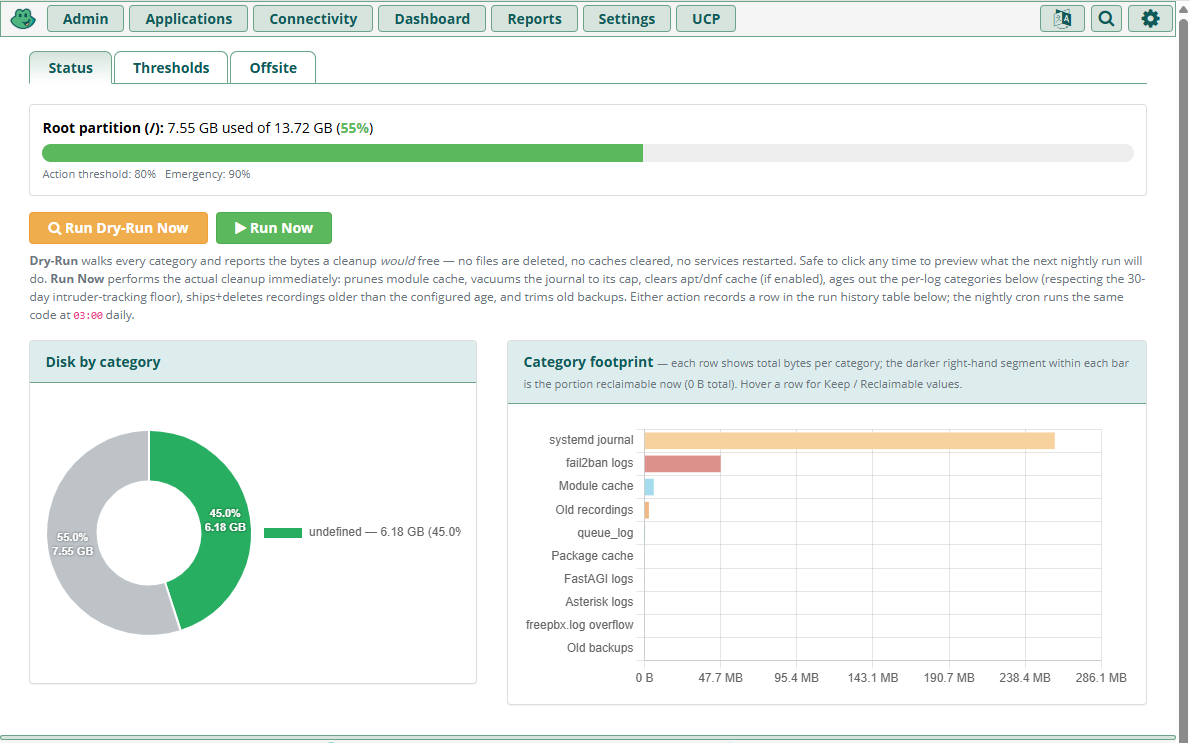Click the 'queue_log' chart label
The width and height of the screenshot is (1190, 743).
(605, 533)
